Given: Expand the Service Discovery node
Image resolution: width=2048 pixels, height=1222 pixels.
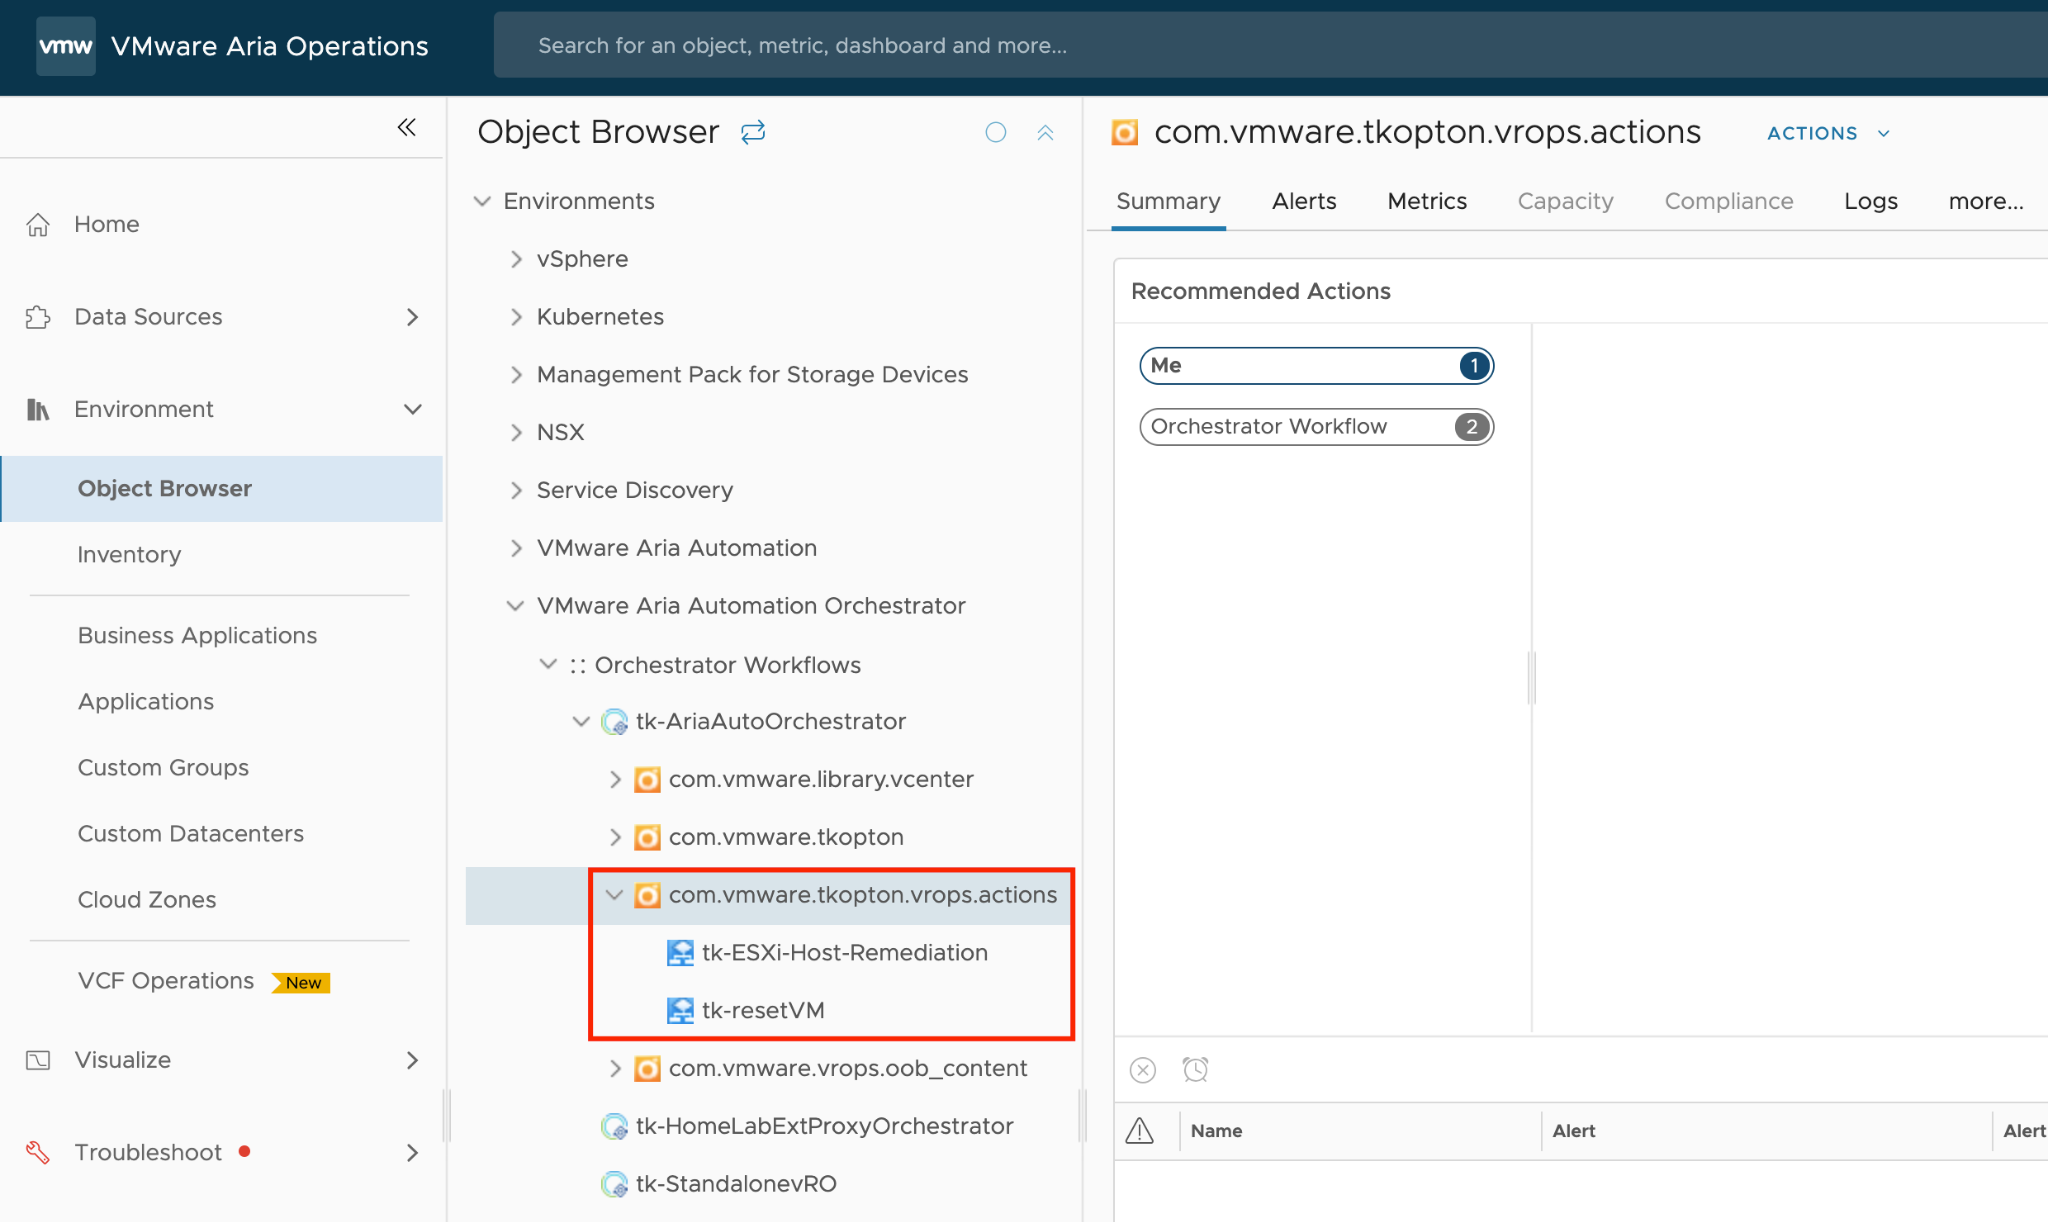Looking at the screenshot, I should pyautogui.click(x=516, y=490).
